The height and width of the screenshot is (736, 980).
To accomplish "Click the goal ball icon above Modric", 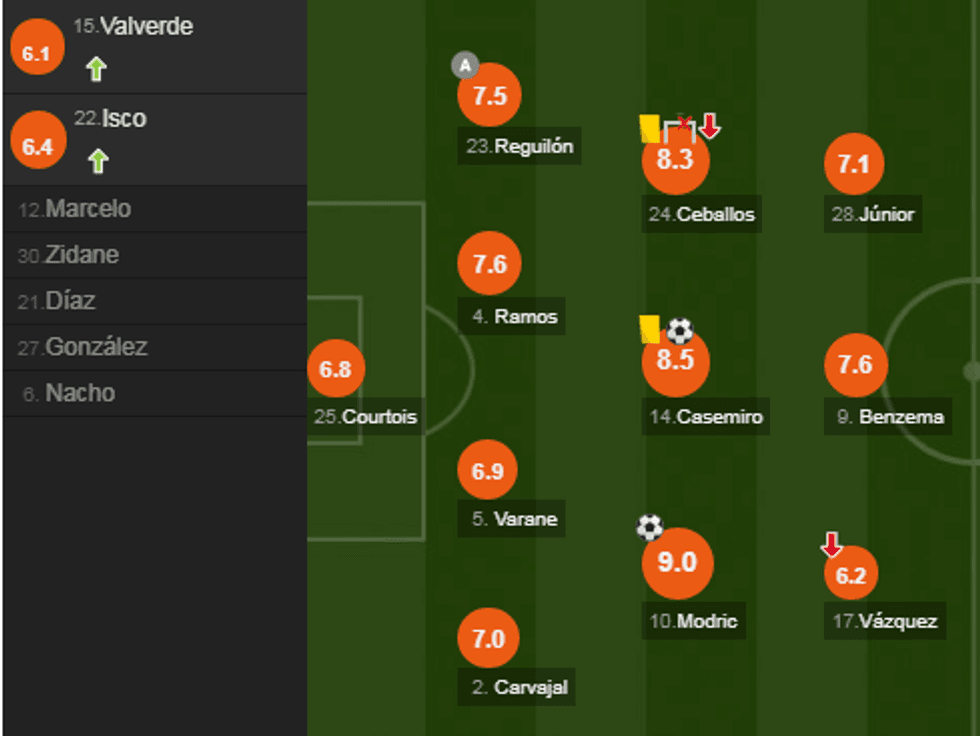I will pyautogui.click(x=650, y=527).
